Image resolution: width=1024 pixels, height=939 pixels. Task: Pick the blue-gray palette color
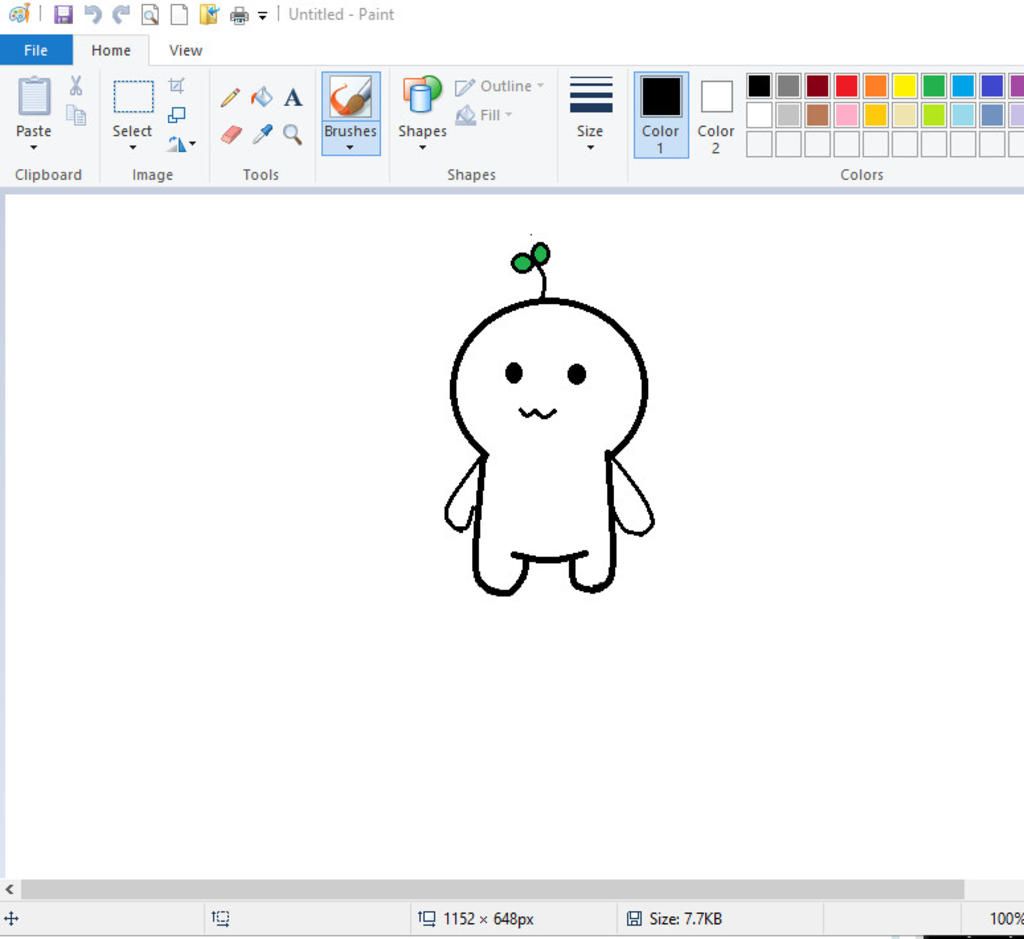[x=992, y=115]
